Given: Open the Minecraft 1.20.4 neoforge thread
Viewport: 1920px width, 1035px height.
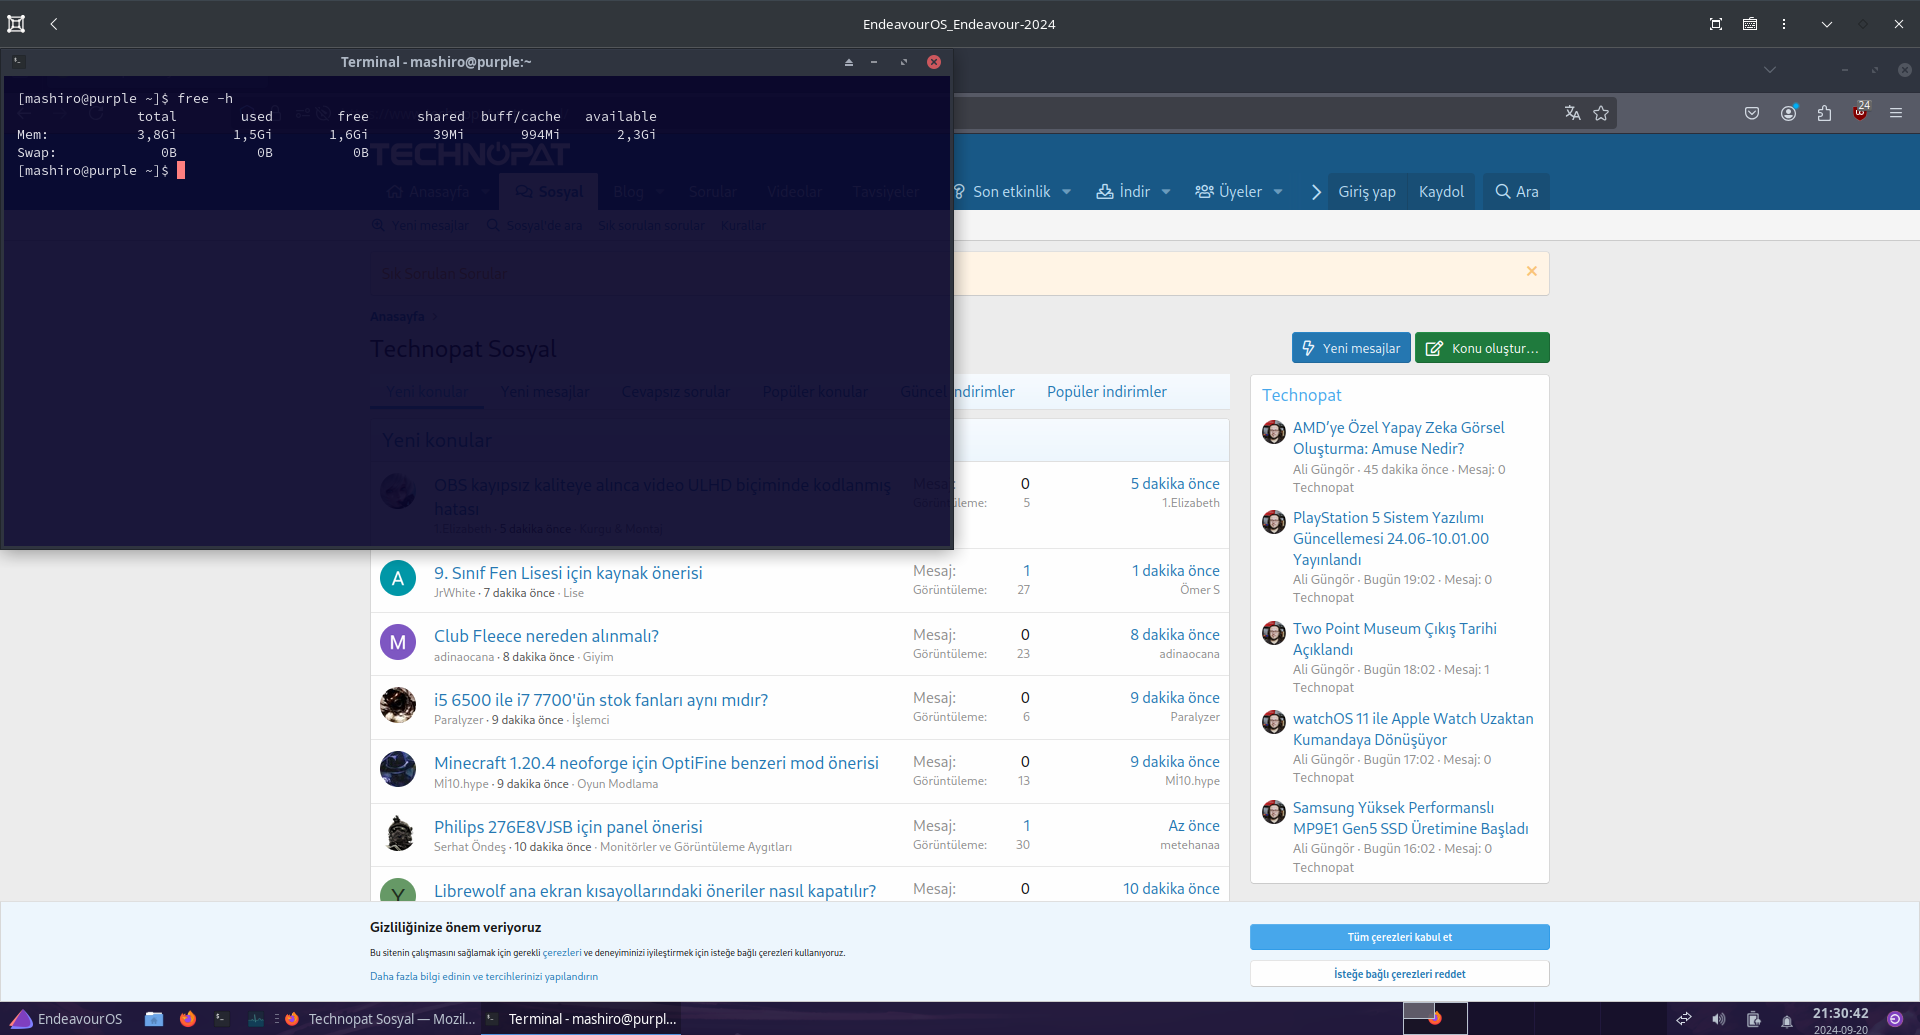Looking at the screenshot, I should pos(656,763).
